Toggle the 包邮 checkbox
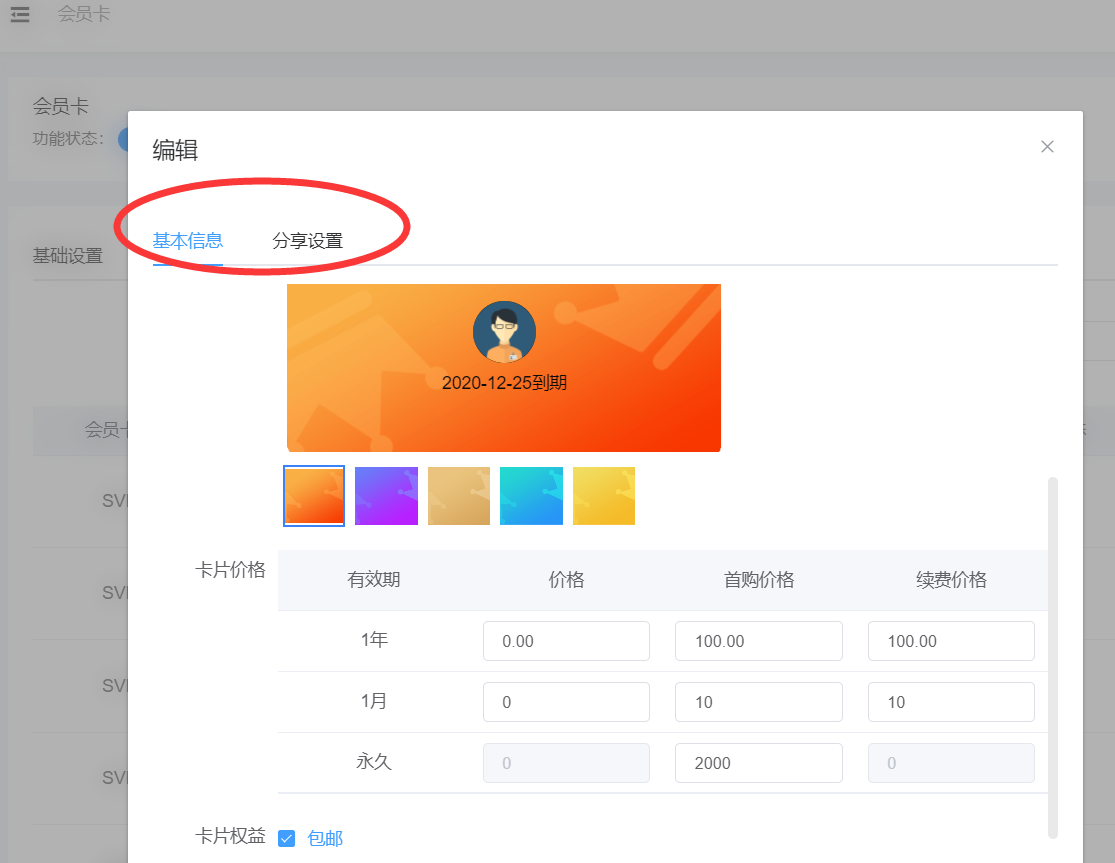This screenshot has width=1115, height=863. pyautogui.click(x=287, y=838)
